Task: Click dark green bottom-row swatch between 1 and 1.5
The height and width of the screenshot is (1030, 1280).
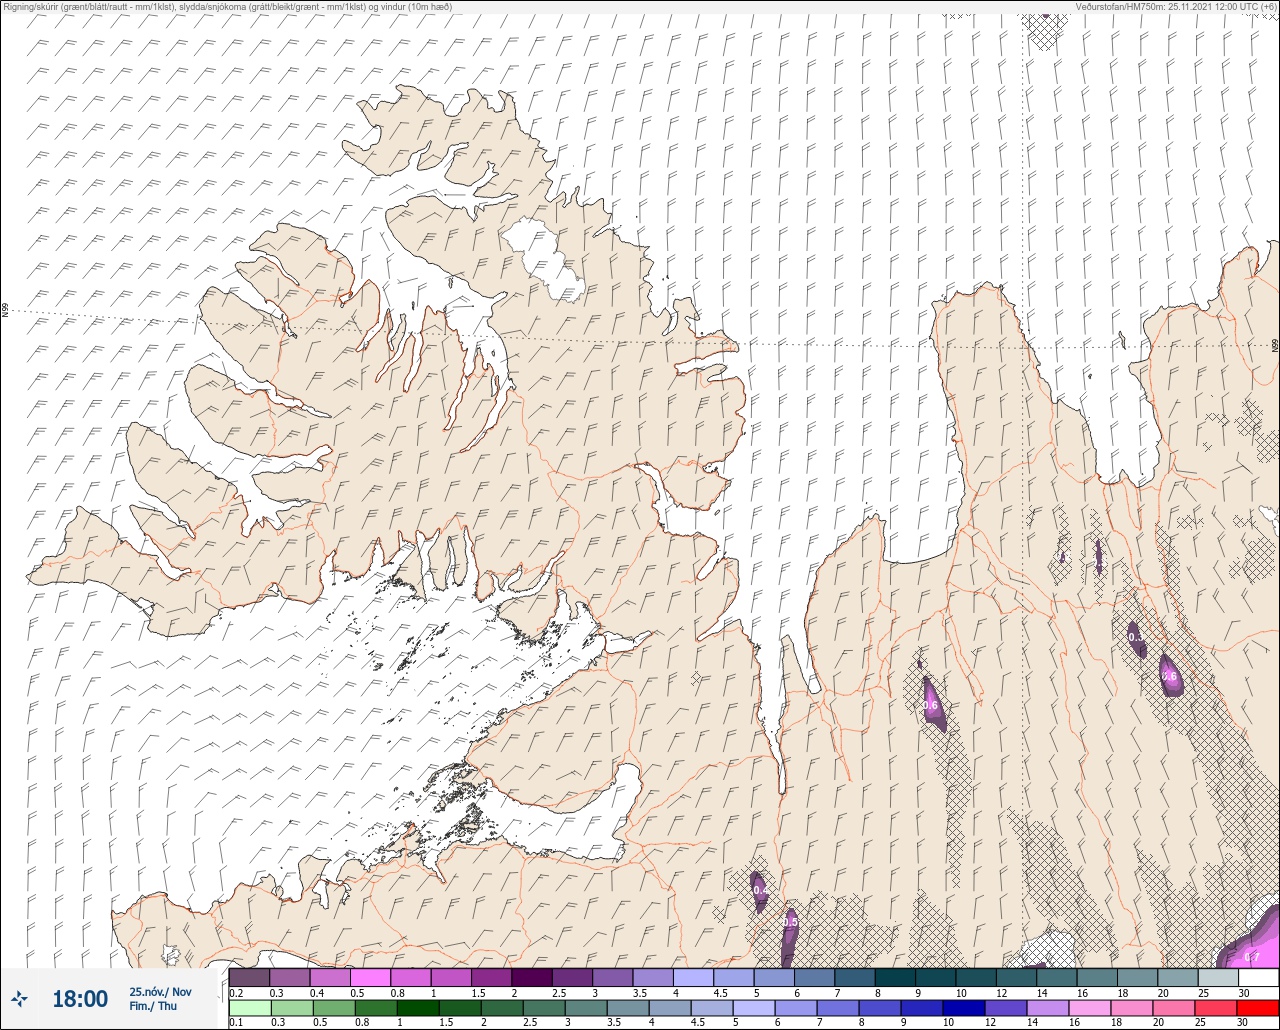Action: pyautogui.click(x=418, y=1008)
